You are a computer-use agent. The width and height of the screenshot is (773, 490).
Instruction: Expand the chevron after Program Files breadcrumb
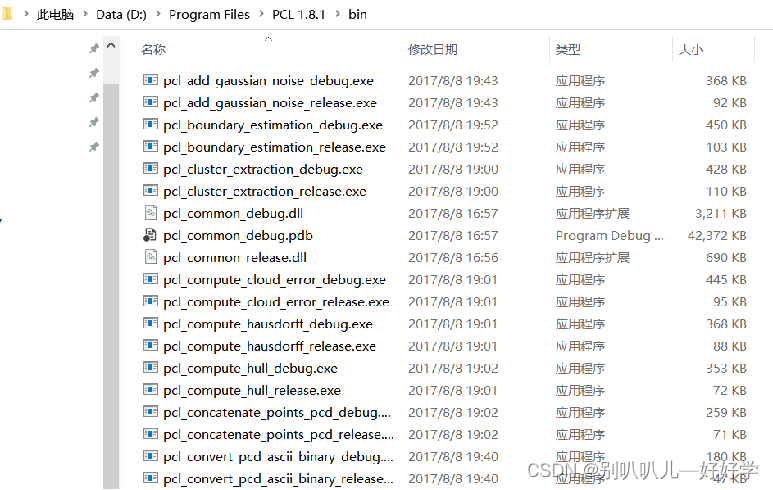point(262,14)
